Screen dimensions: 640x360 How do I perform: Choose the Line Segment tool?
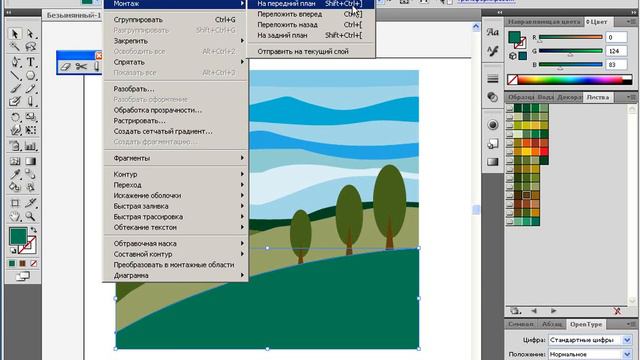click(15, 76)
